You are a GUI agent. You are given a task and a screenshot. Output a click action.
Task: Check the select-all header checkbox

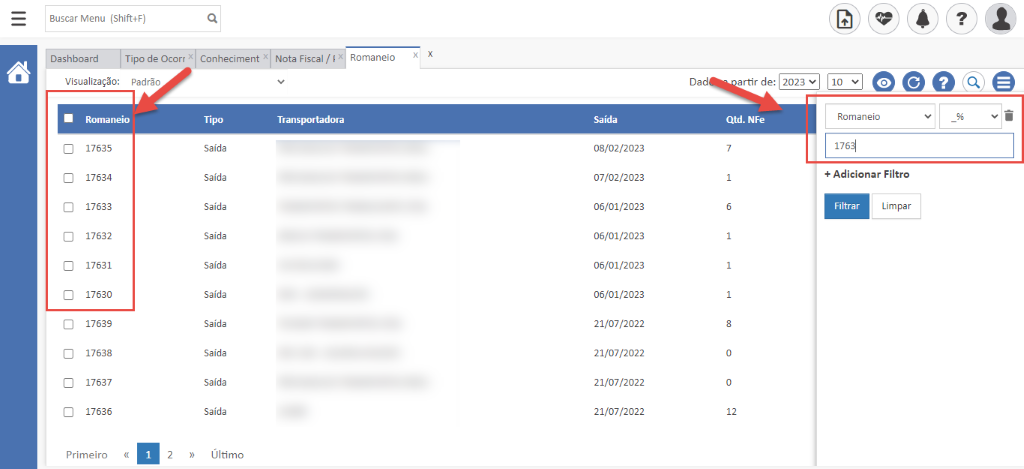tap(69, 119)
